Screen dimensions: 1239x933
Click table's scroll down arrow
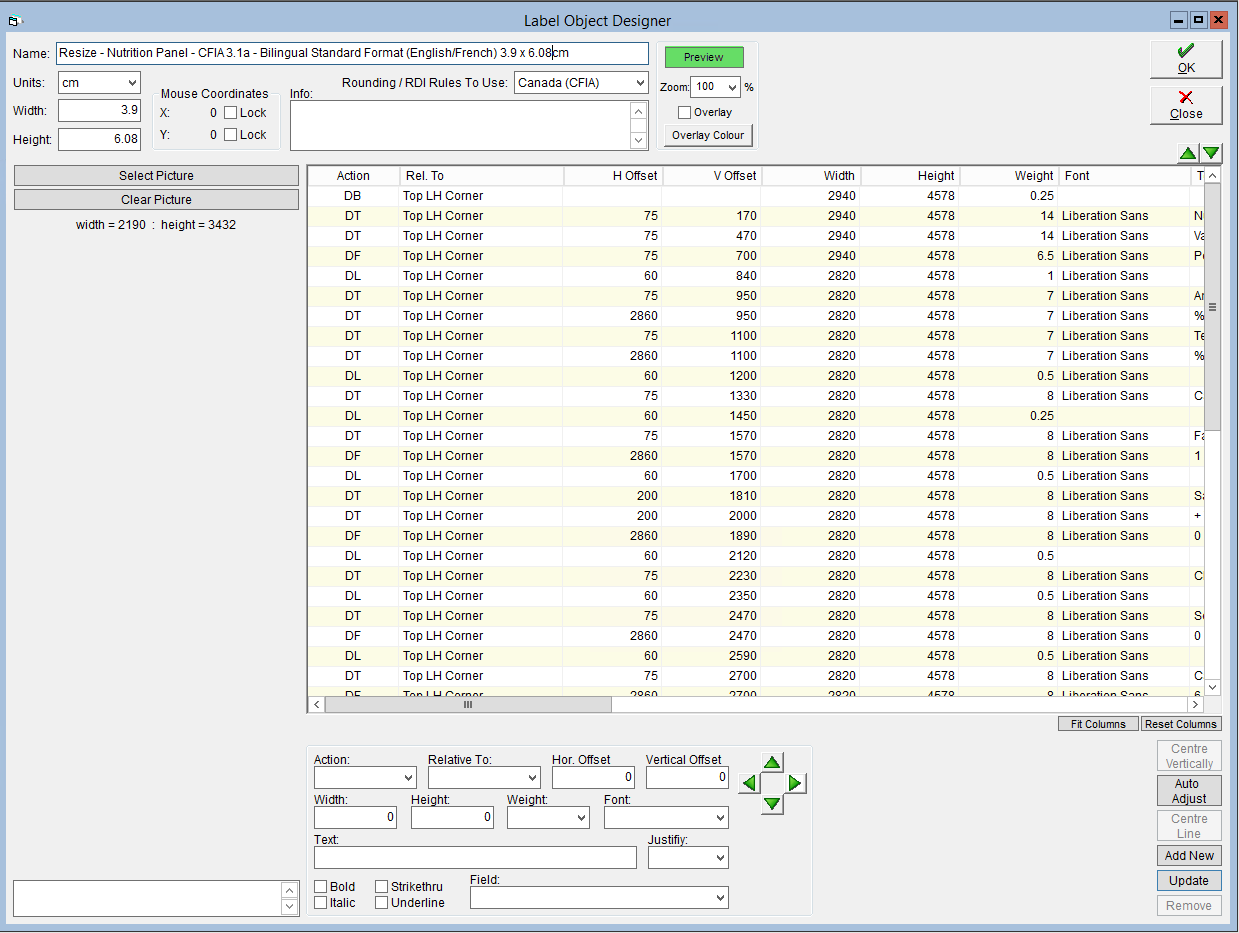(1213, 687)
